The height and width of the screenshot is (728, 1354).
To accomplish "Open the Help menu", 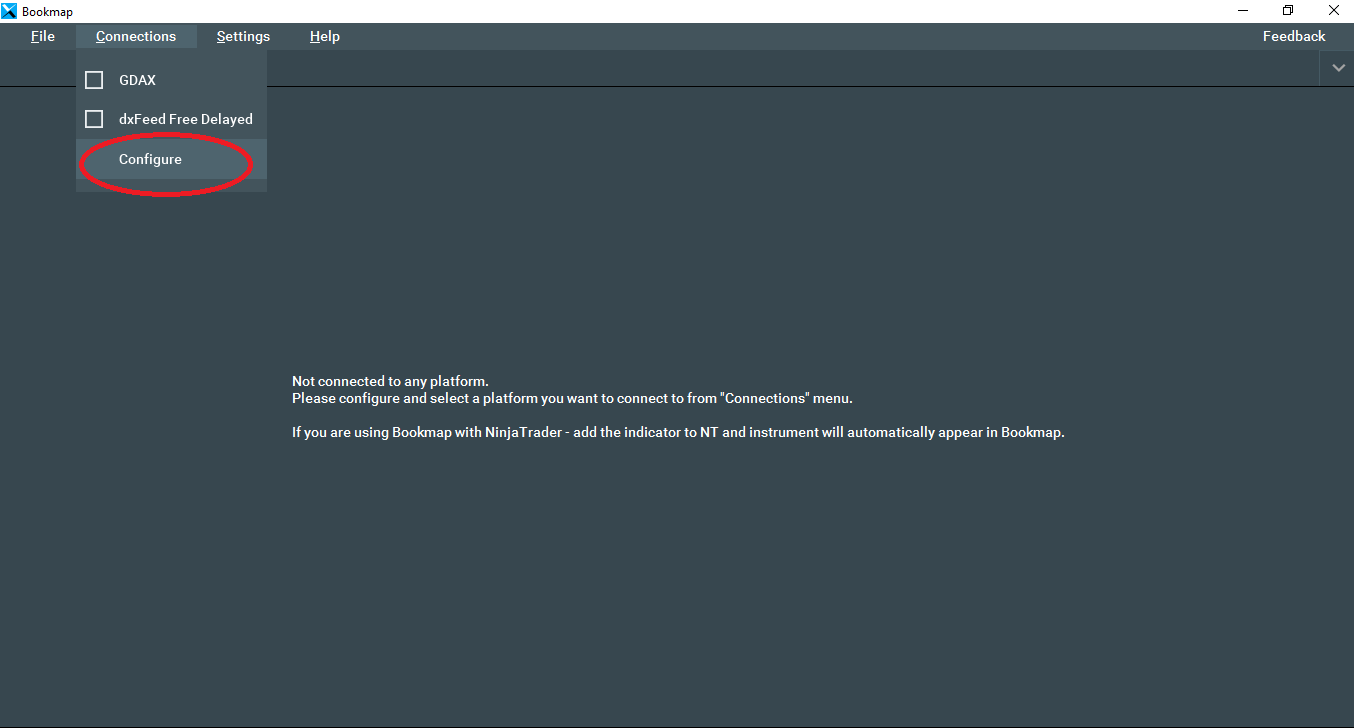I will pos(325,37).
